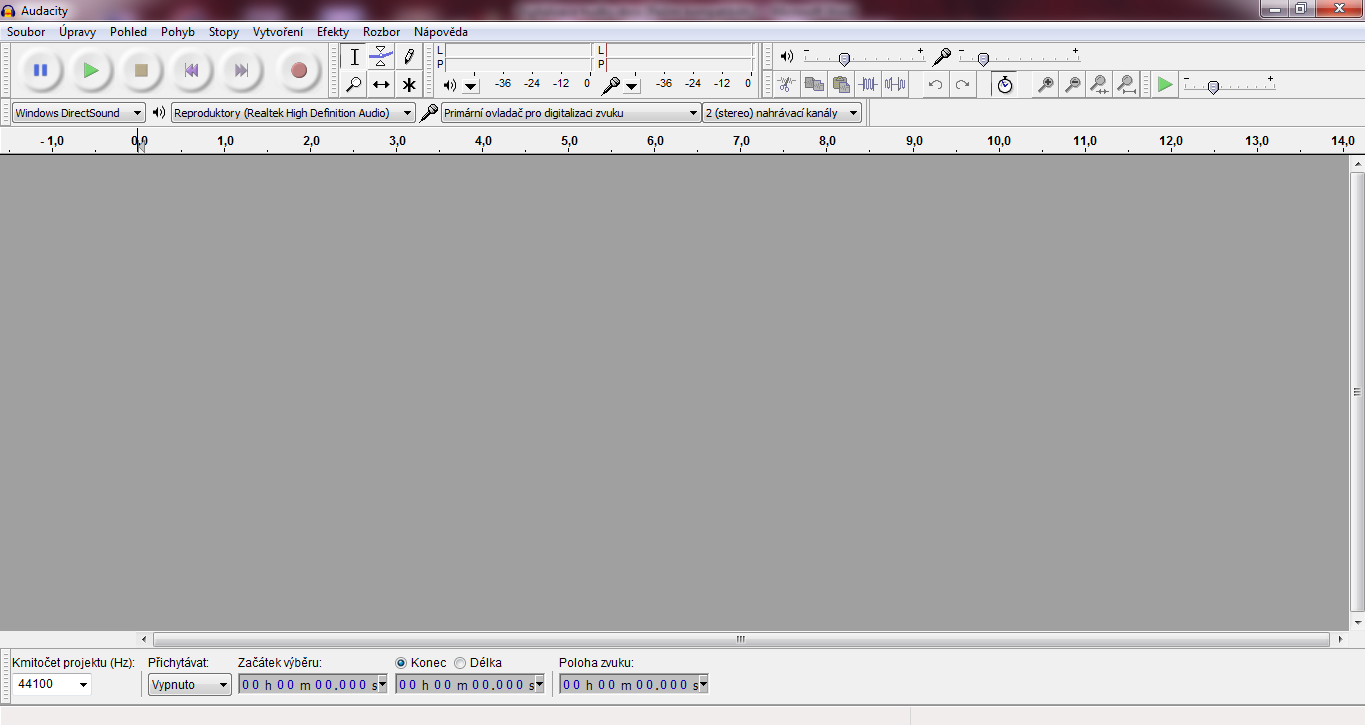The width and height of the screenshot is (1365, 725).
Task: Click the Paste icon in the edit toolbar
Action: click(x=841, y=85)
